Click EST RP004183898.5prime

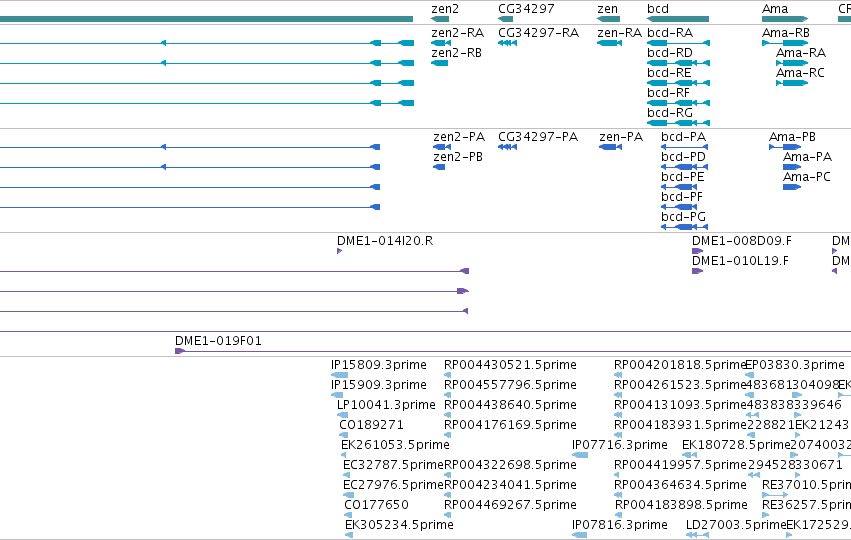[681, 506]
